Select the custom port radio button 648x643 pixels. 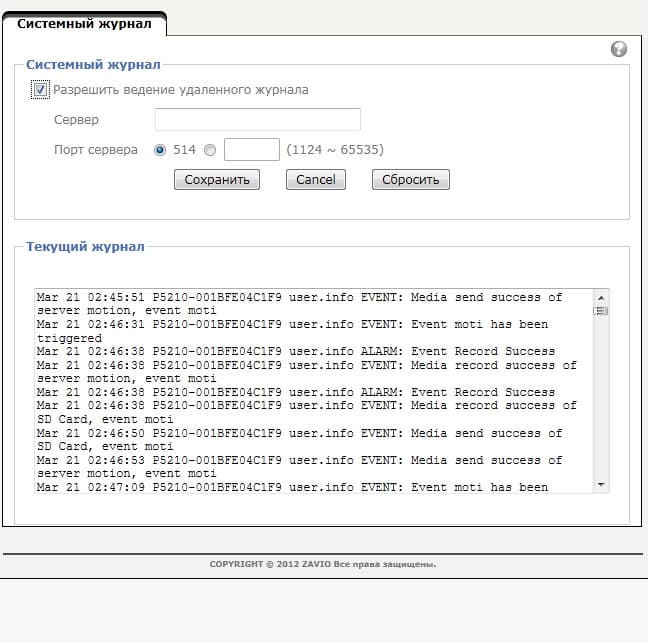210,150
